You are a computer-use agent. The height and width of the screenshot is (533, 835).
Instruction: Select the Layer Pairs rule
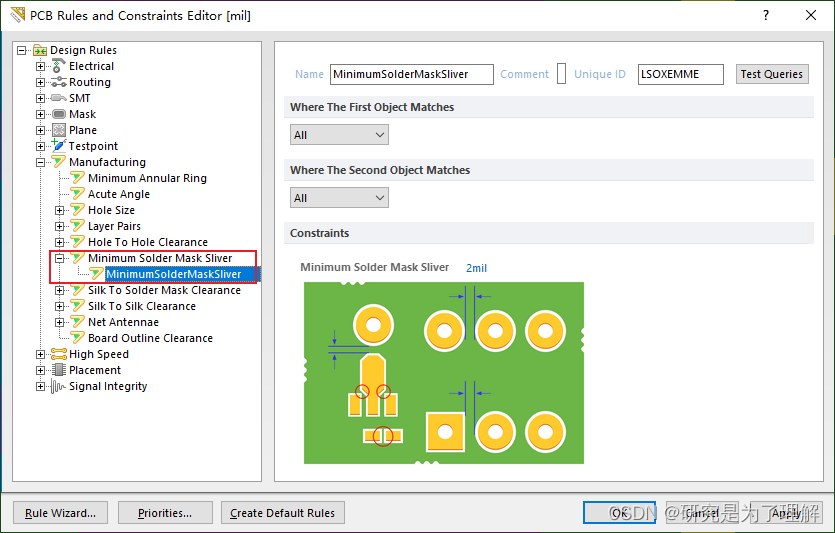pyautogui.click(x=114, y=226)
